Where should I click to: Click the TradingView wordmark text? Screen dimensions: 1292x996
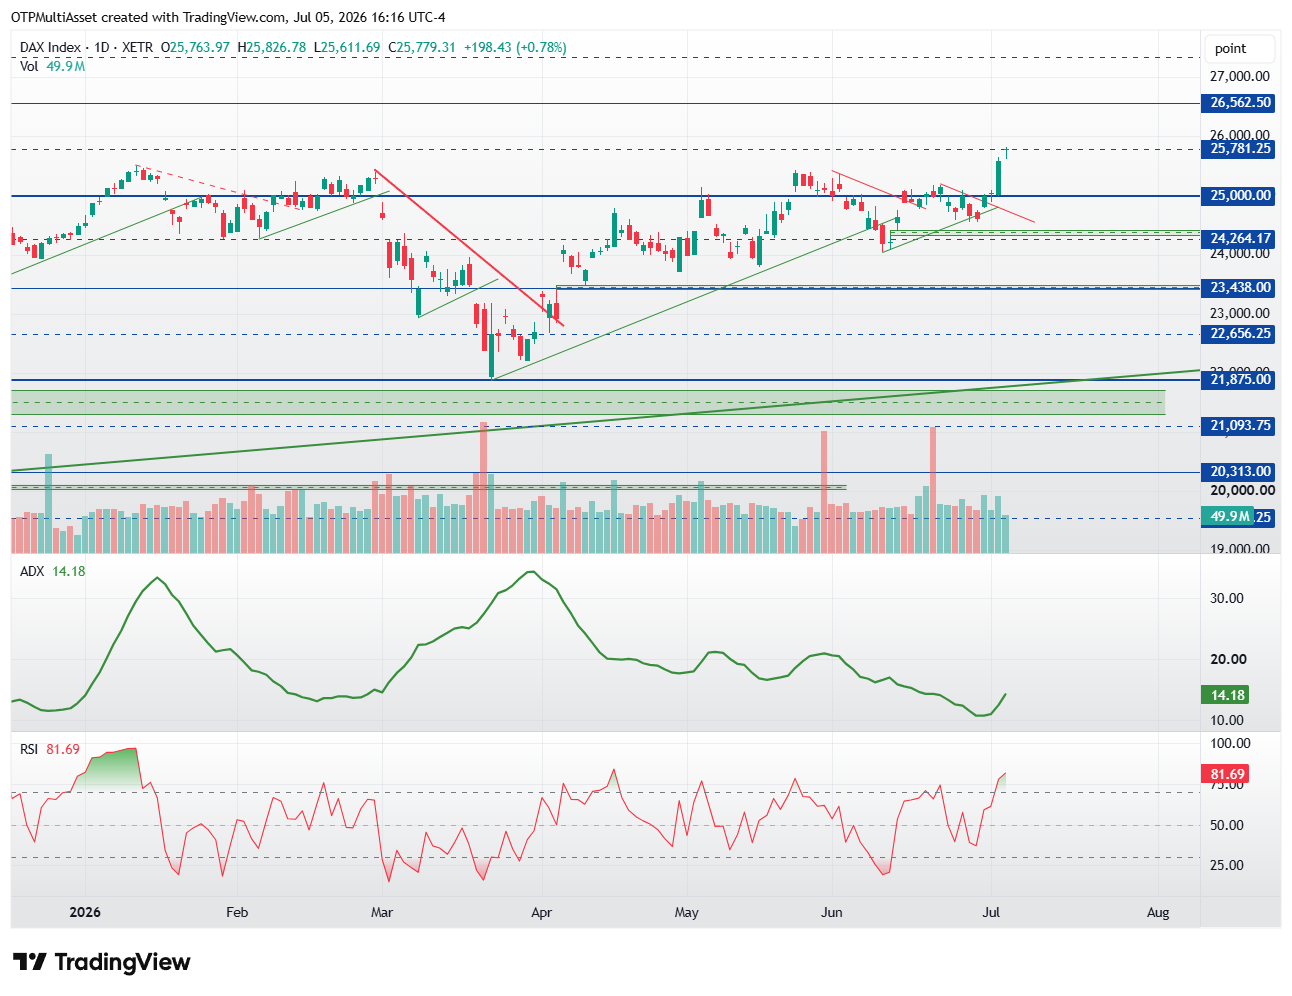coord(122,962)
